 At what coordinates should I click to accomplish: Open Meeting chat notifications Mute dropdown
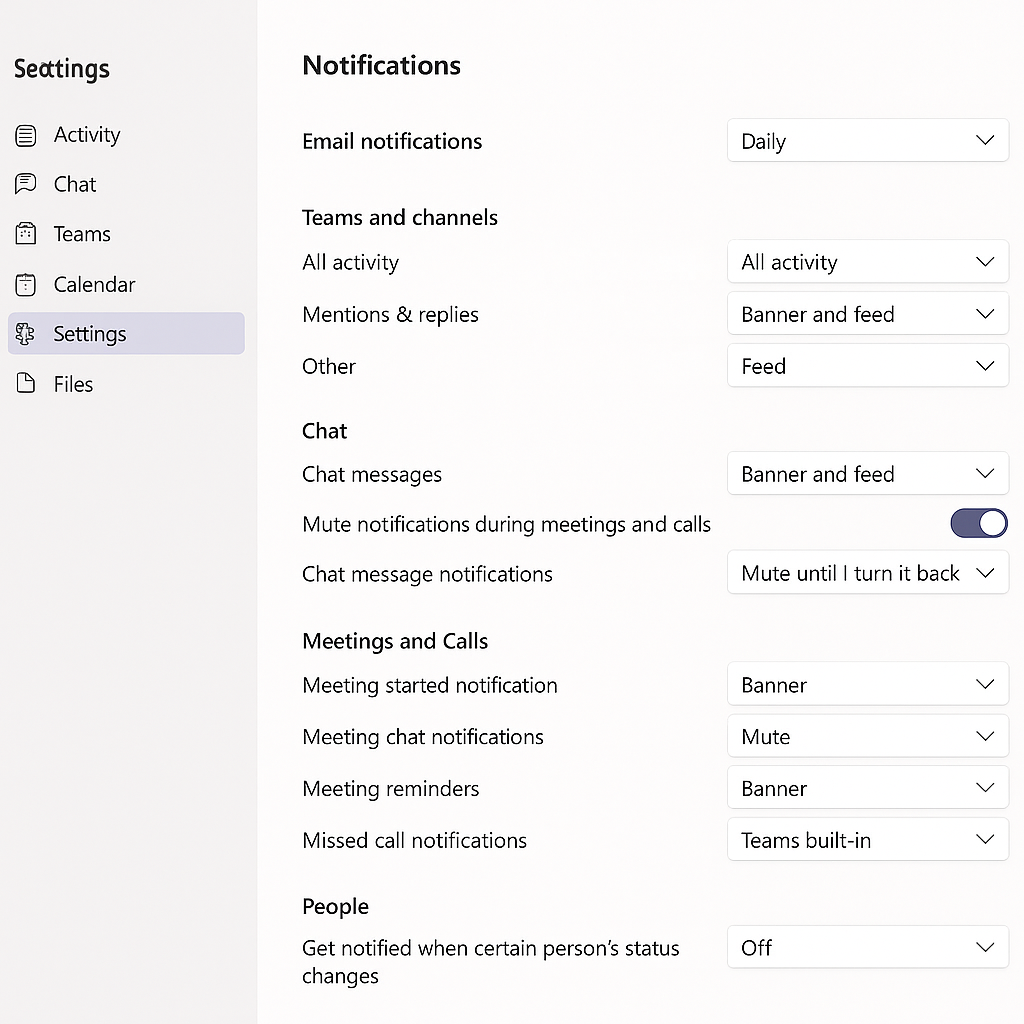868,736
